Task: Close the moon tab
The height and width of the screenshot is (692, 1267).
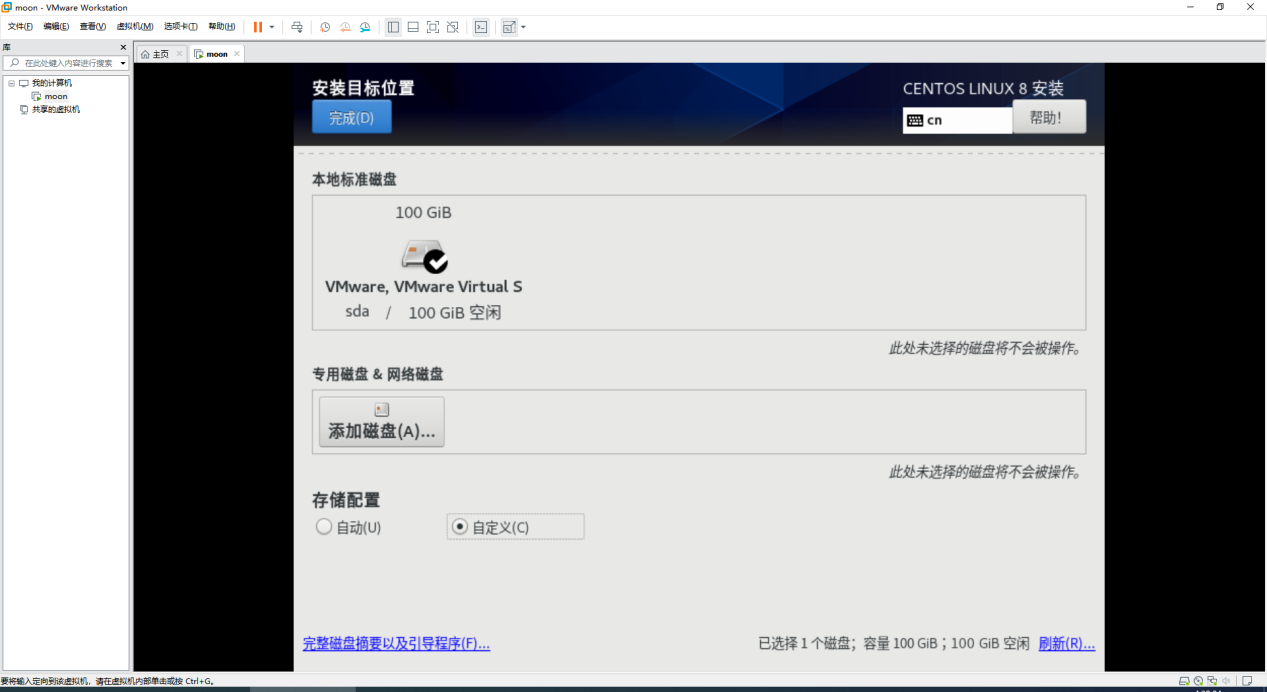Action: (x=237, y=53)
